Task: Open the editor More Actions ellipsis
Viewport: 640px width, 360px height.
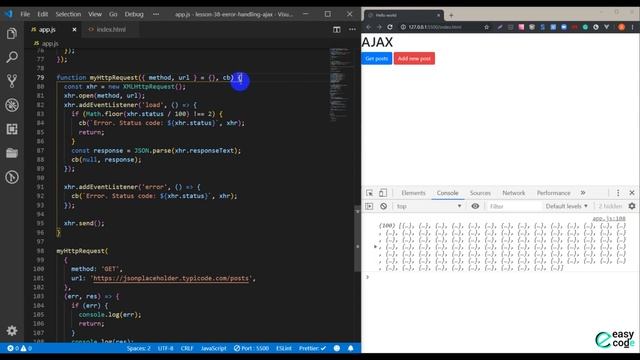Action: tap(352, 29)
